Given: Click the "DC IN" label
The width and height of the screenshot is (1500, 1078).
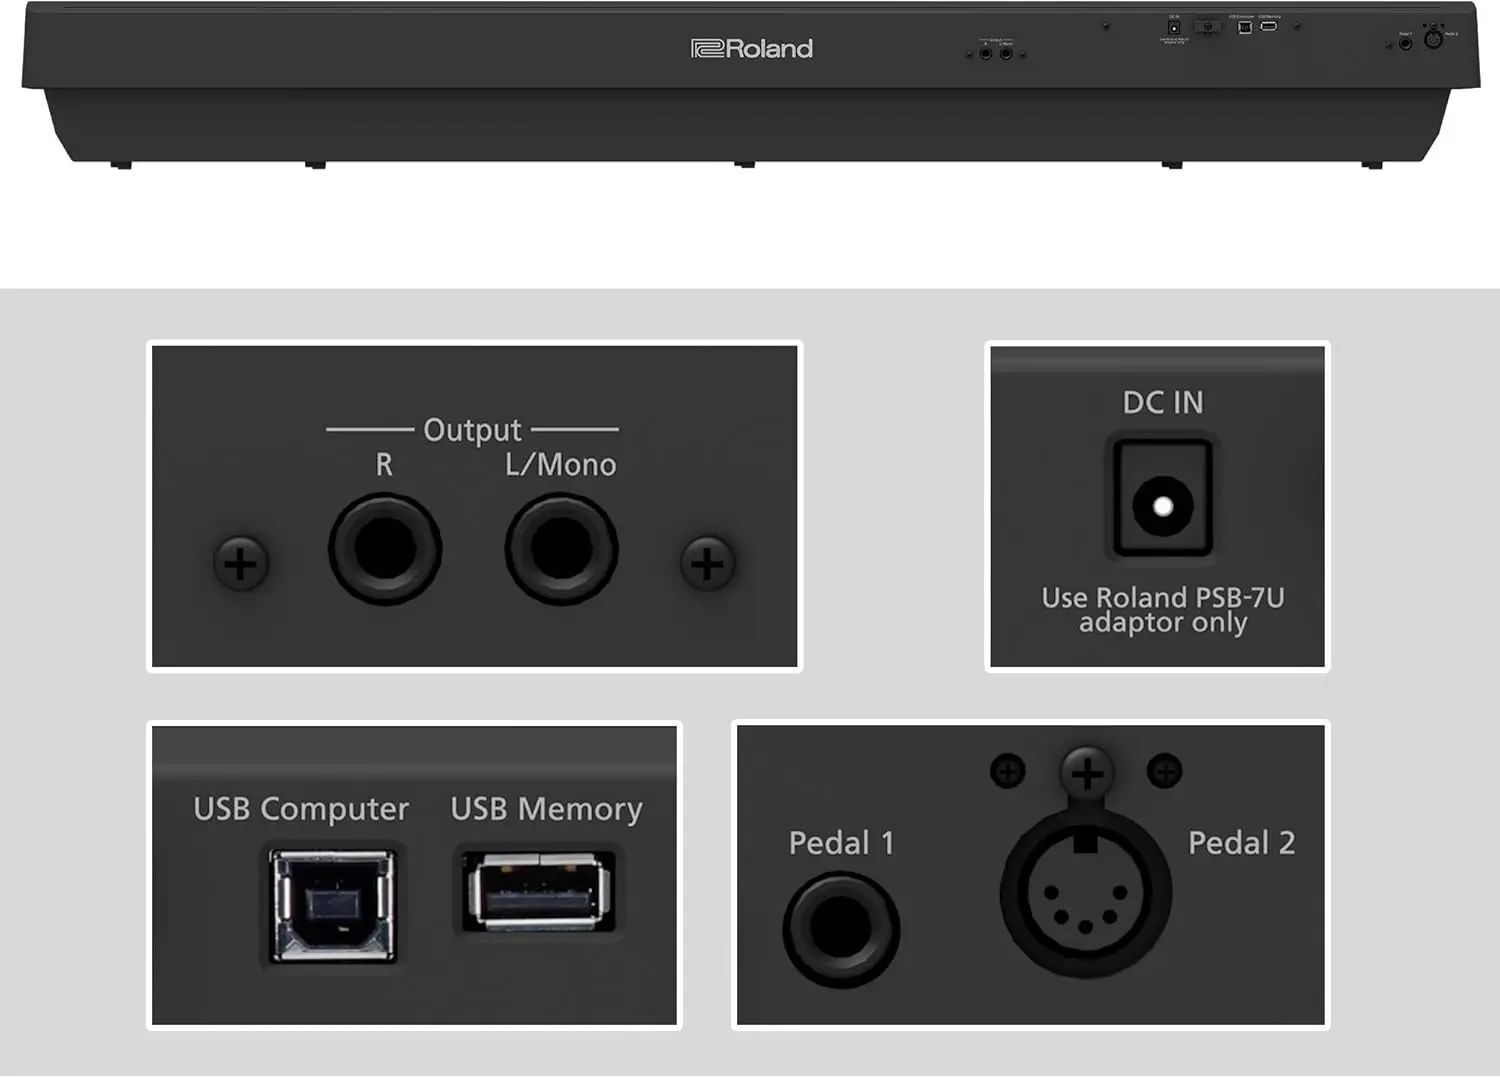Looking at the screenshot, I should click(1163, 403).
